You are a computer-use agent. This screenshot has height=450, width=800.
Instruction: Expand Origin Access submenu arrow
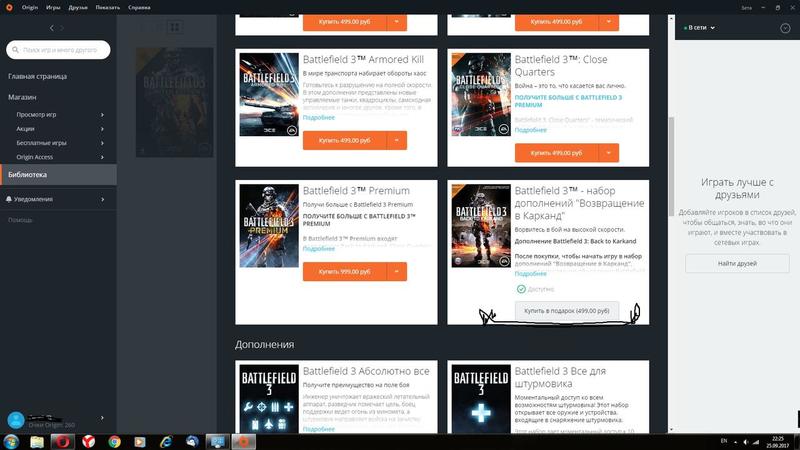103,157
